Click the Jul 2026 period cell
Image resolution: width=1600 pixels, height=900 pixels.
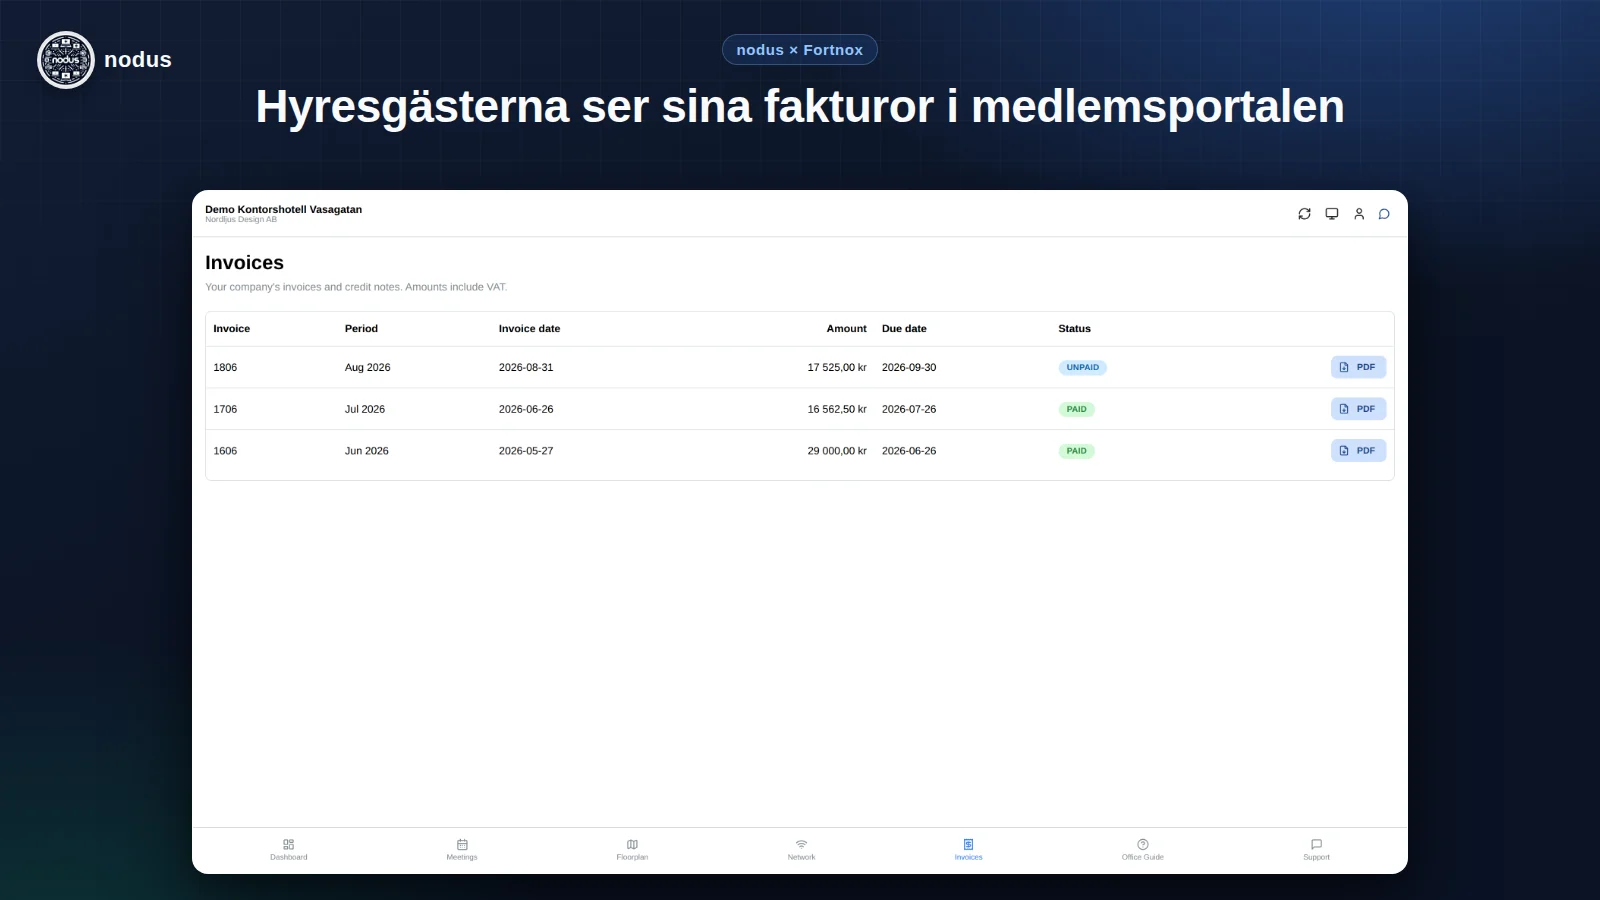[365, 410]
